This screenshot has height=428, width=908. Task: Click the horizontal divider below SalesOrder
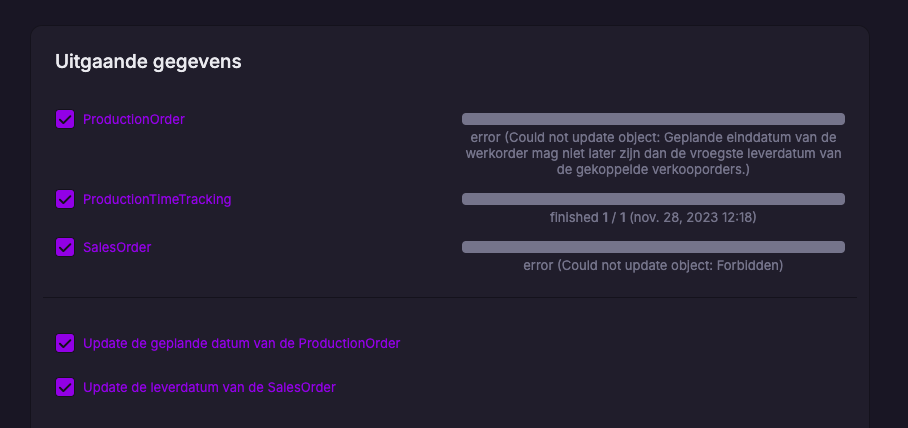coord(449,297)
